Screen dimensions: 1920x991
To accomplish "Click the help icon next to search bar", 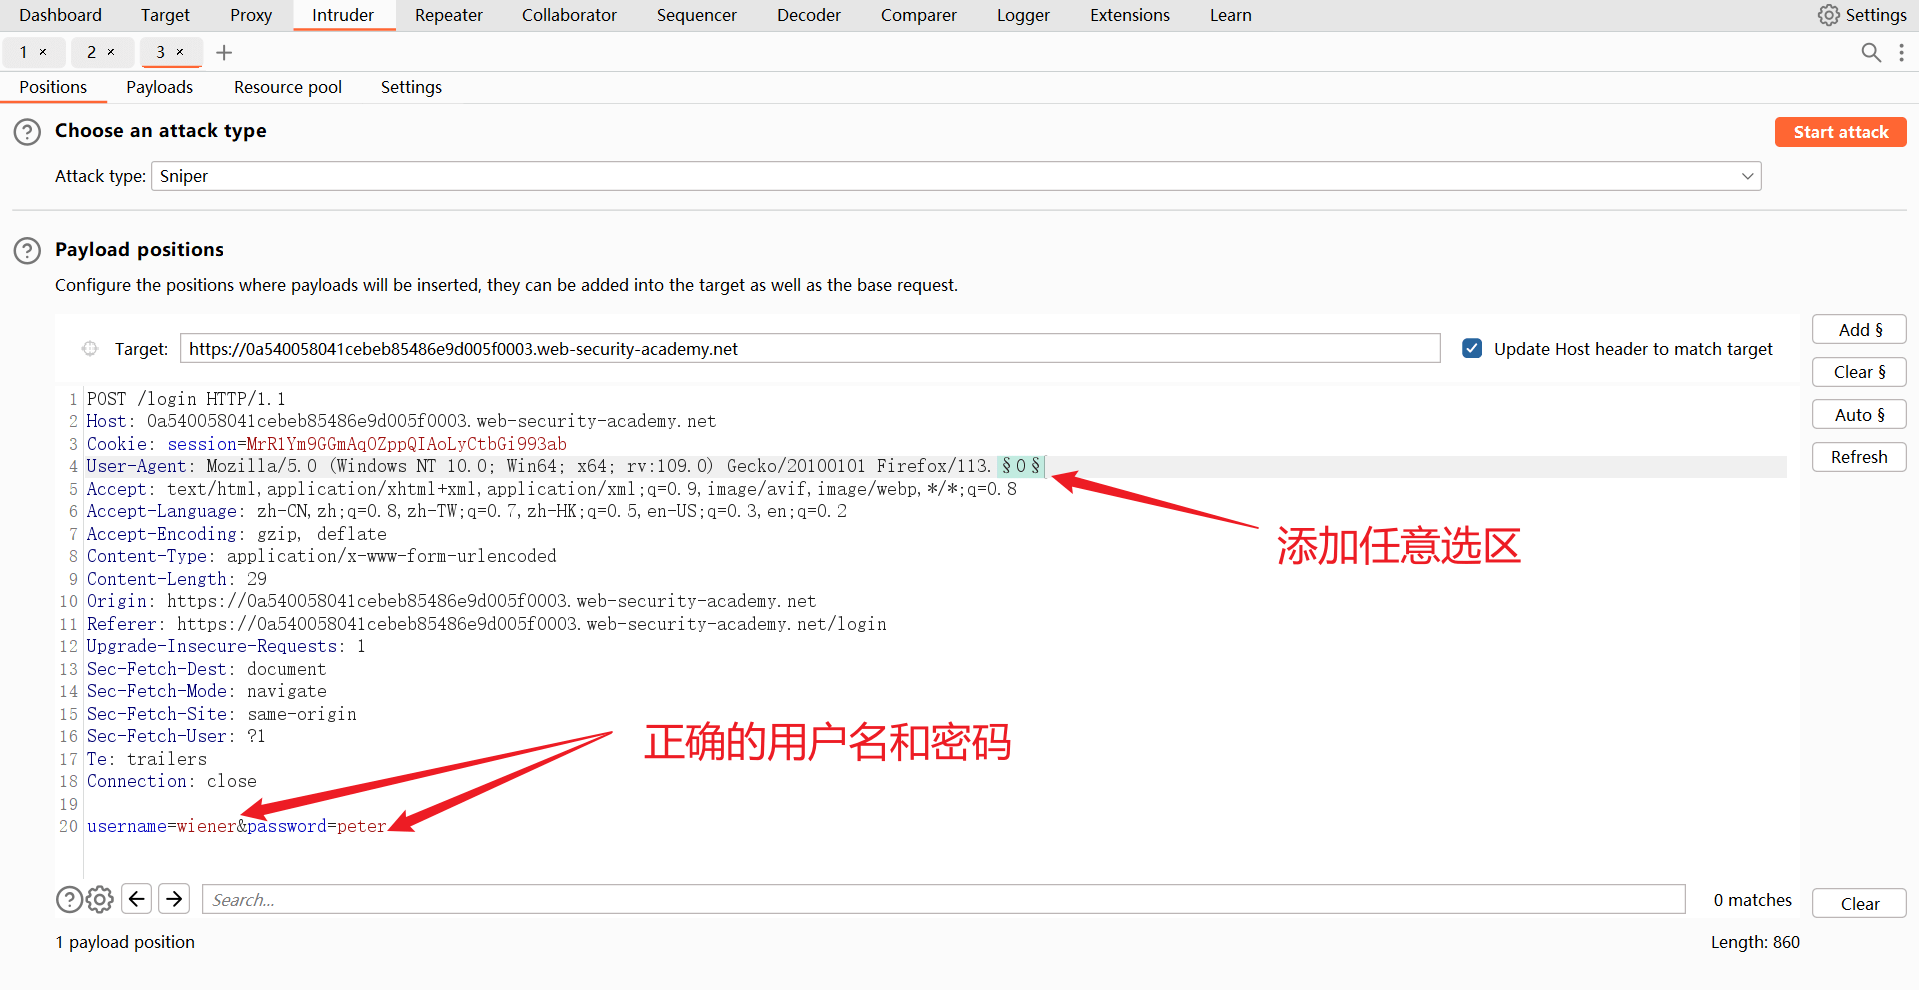I will [x=69, y=900].
